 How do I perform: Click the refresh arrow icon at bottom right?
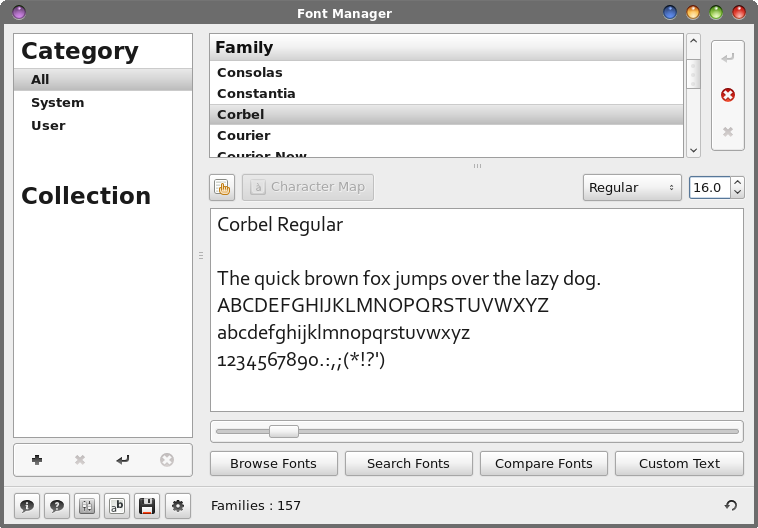[x=731, y=505]
